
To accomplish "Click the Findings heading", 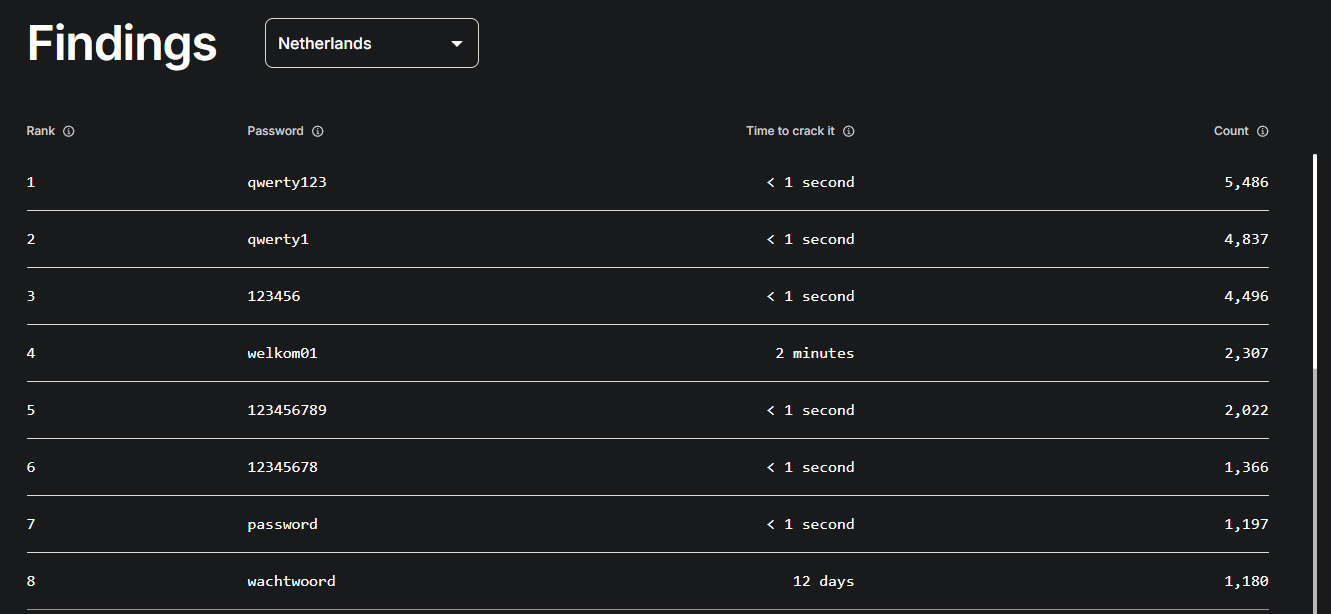I will [122, 44].
